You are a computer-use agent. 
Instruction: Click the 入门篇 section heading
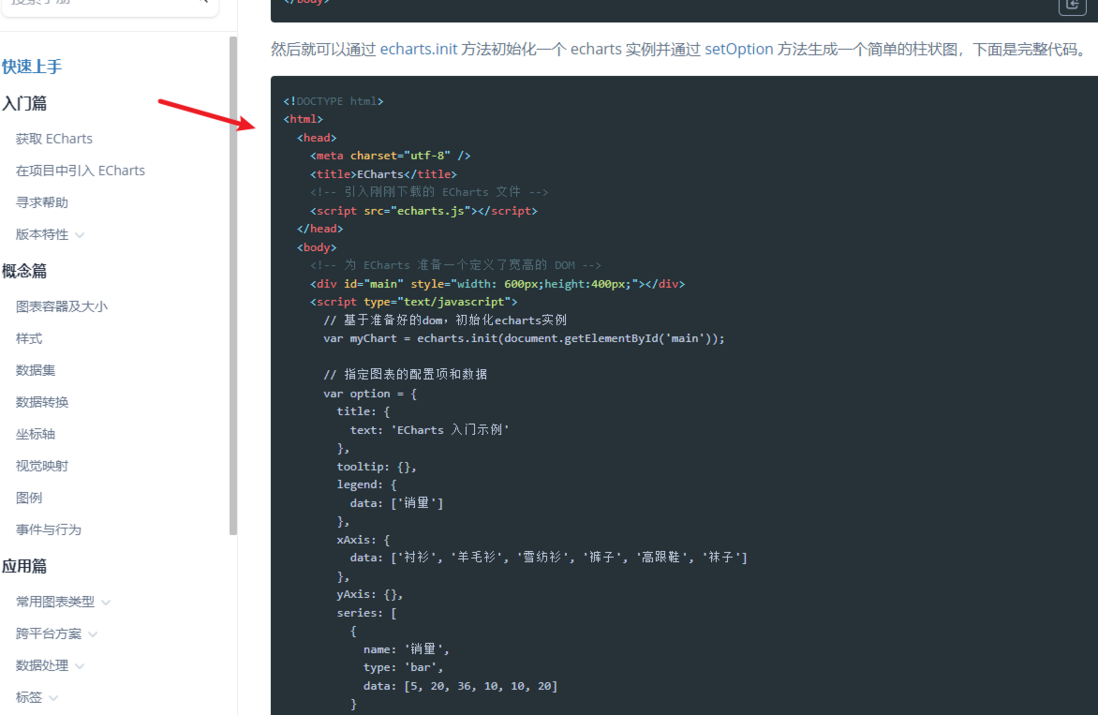point(25,103)
